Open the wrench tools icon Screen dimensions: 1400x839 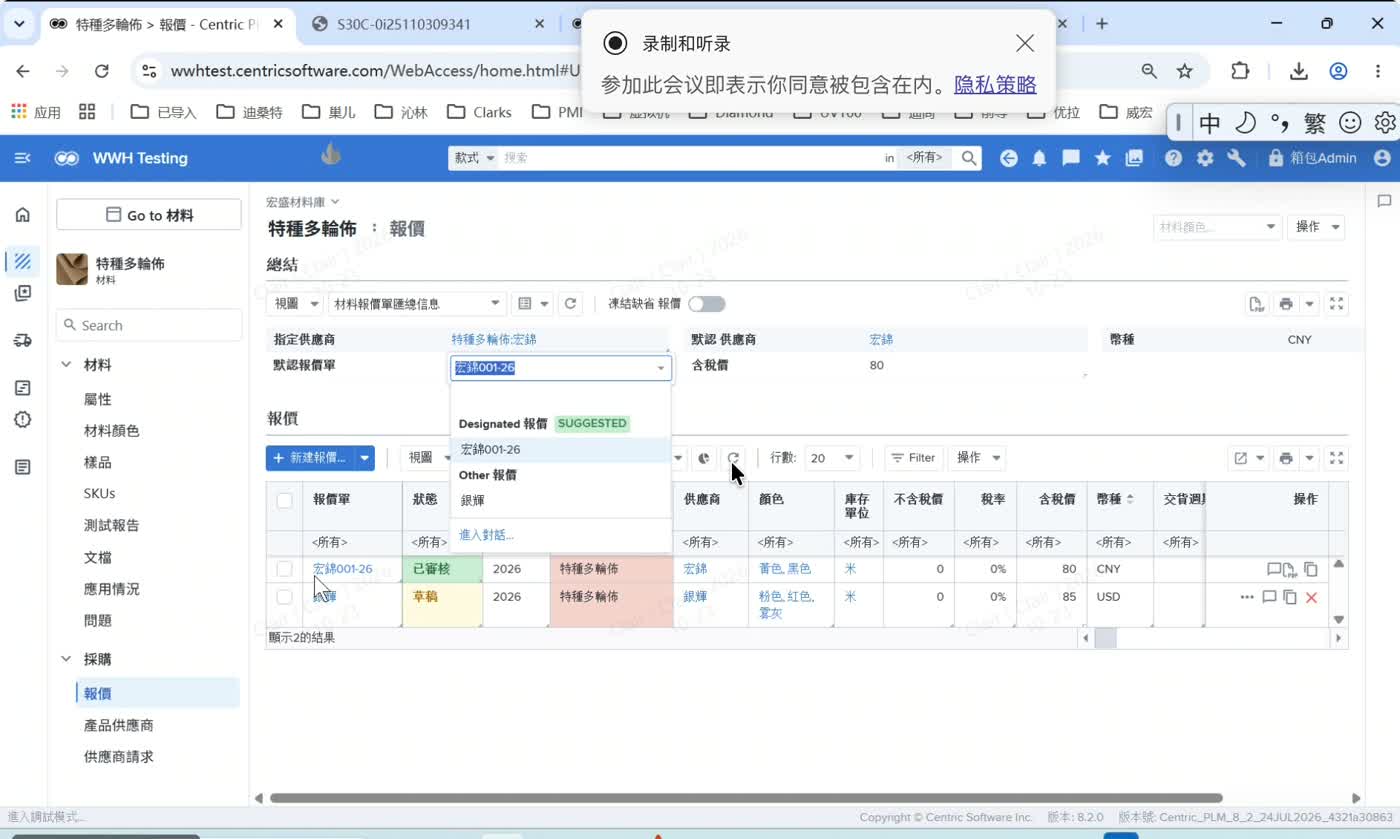click(x=1236, y=158)
